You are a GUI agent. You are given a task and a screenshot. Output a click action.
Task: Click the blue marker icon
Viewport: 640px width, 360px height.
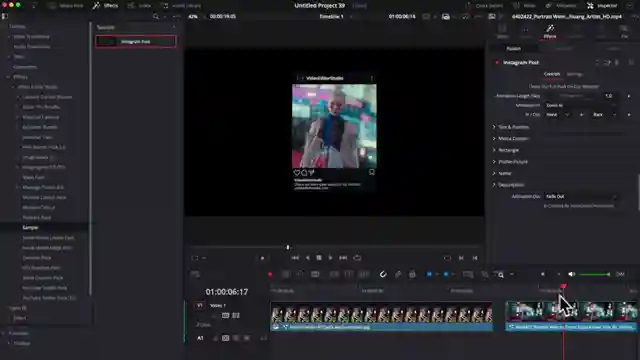[446, 274]
